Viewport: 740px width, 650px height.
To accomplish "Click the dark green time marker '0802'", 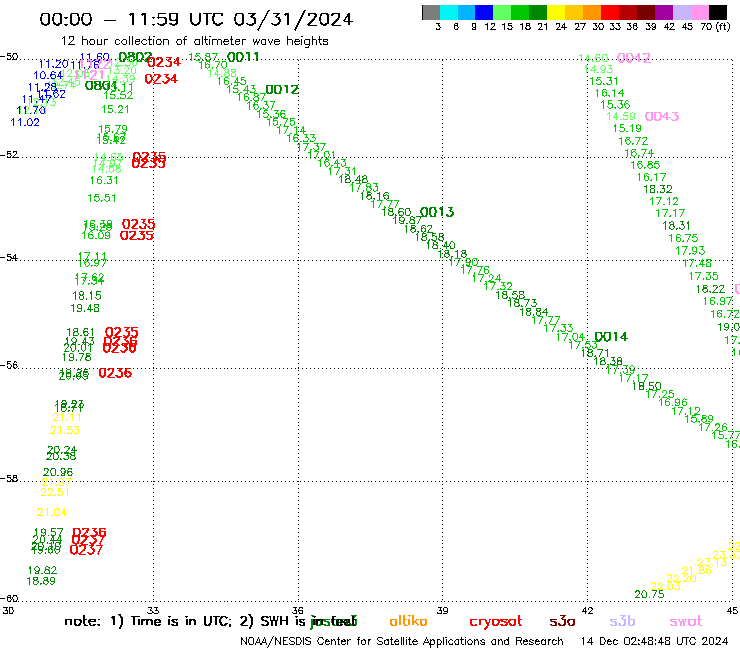I will pos(135,57).
